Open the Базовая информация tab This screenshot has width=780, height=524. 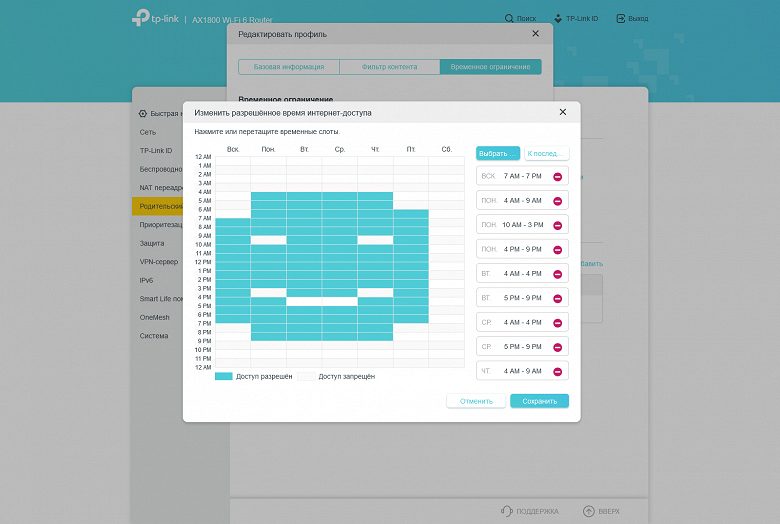pyautogui.click(x=289, y=67)
